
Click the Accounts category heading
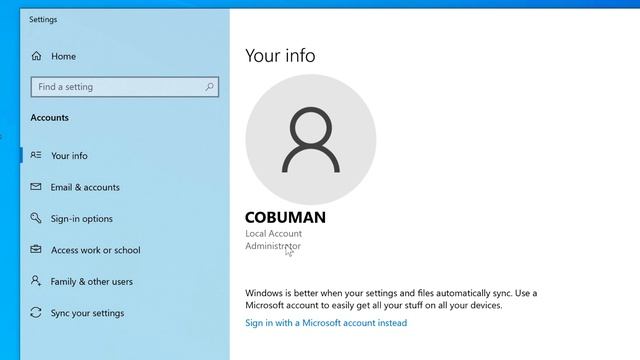point(49,118)
